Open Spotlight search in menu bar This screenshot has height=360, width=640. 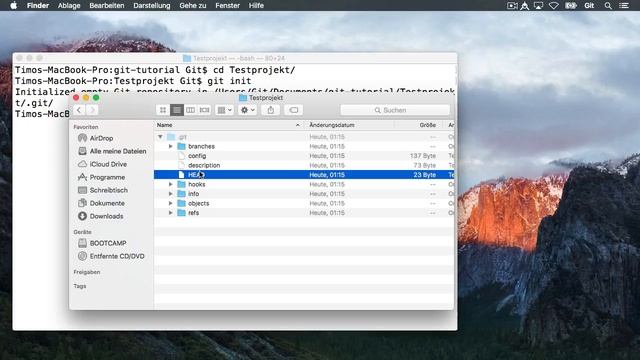click(x=608, y=5)
